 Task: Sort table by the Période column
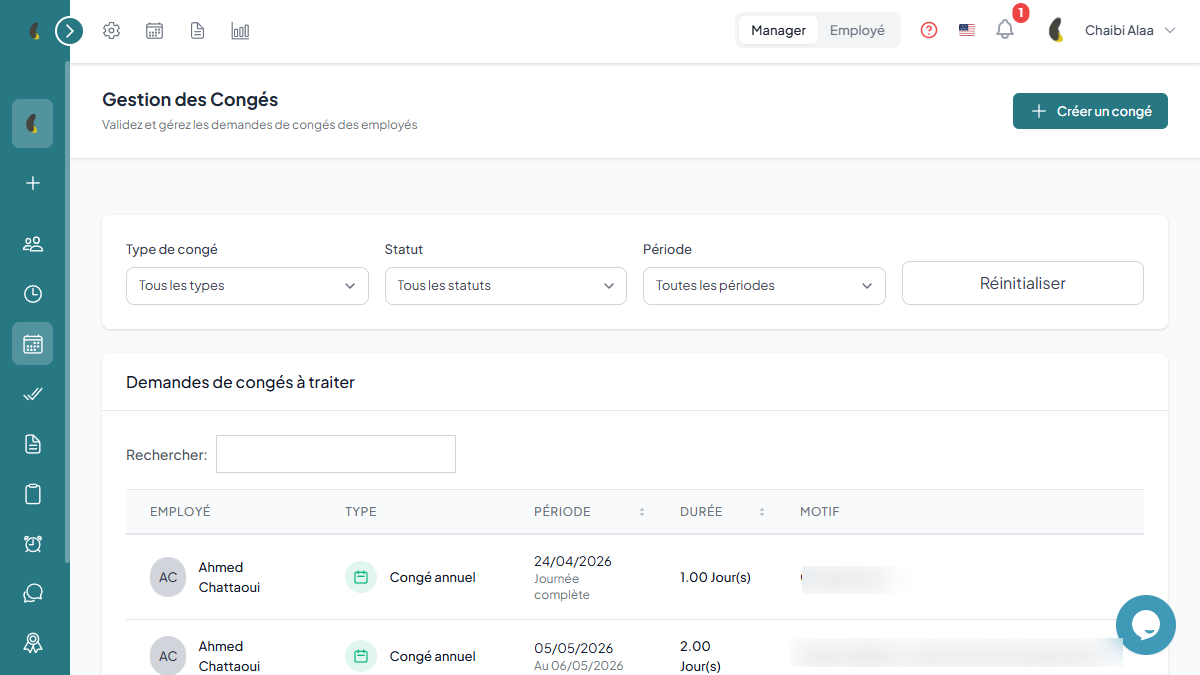pos(590,512)
